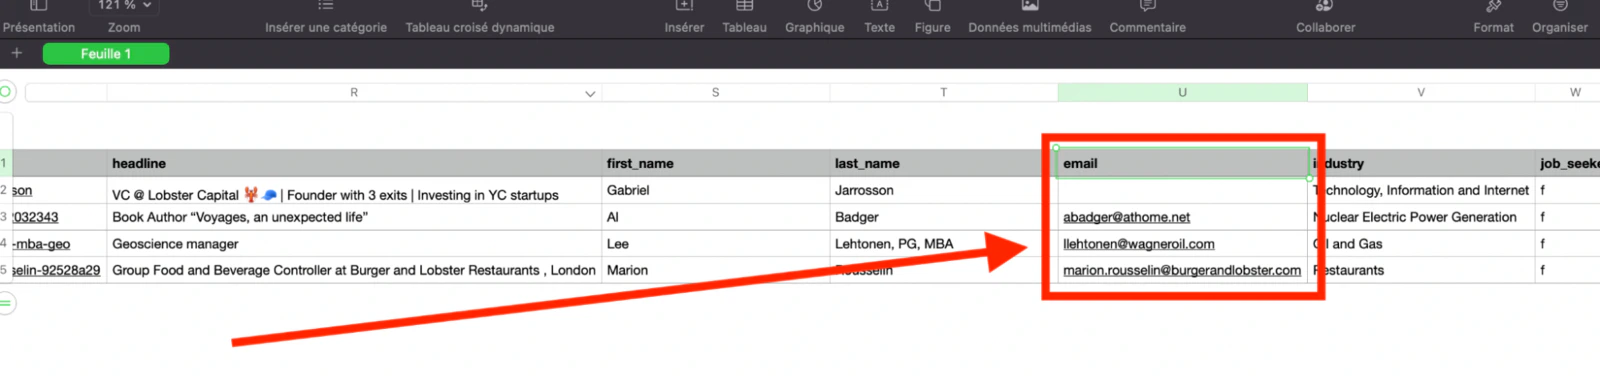The image size is (1600, 377).
Task: Select the job_seeker header cell
Action: pos(1568,163)
